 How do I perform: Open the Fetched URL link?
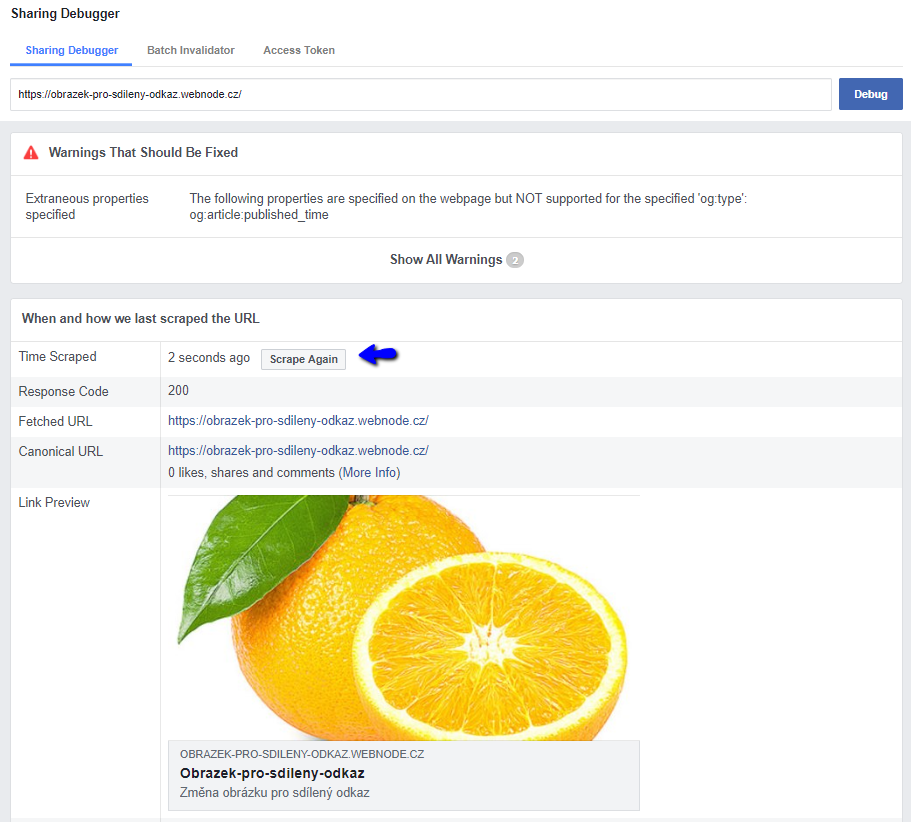[x=298, y=421]
